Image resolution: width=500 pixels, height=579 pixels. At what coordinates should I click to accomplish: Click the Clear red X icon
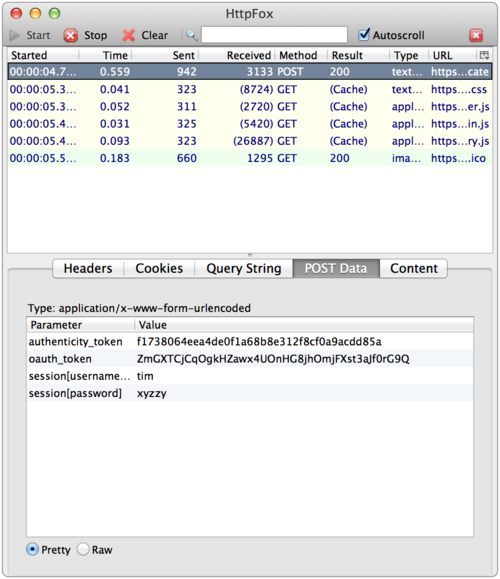[x=129, y=35]
